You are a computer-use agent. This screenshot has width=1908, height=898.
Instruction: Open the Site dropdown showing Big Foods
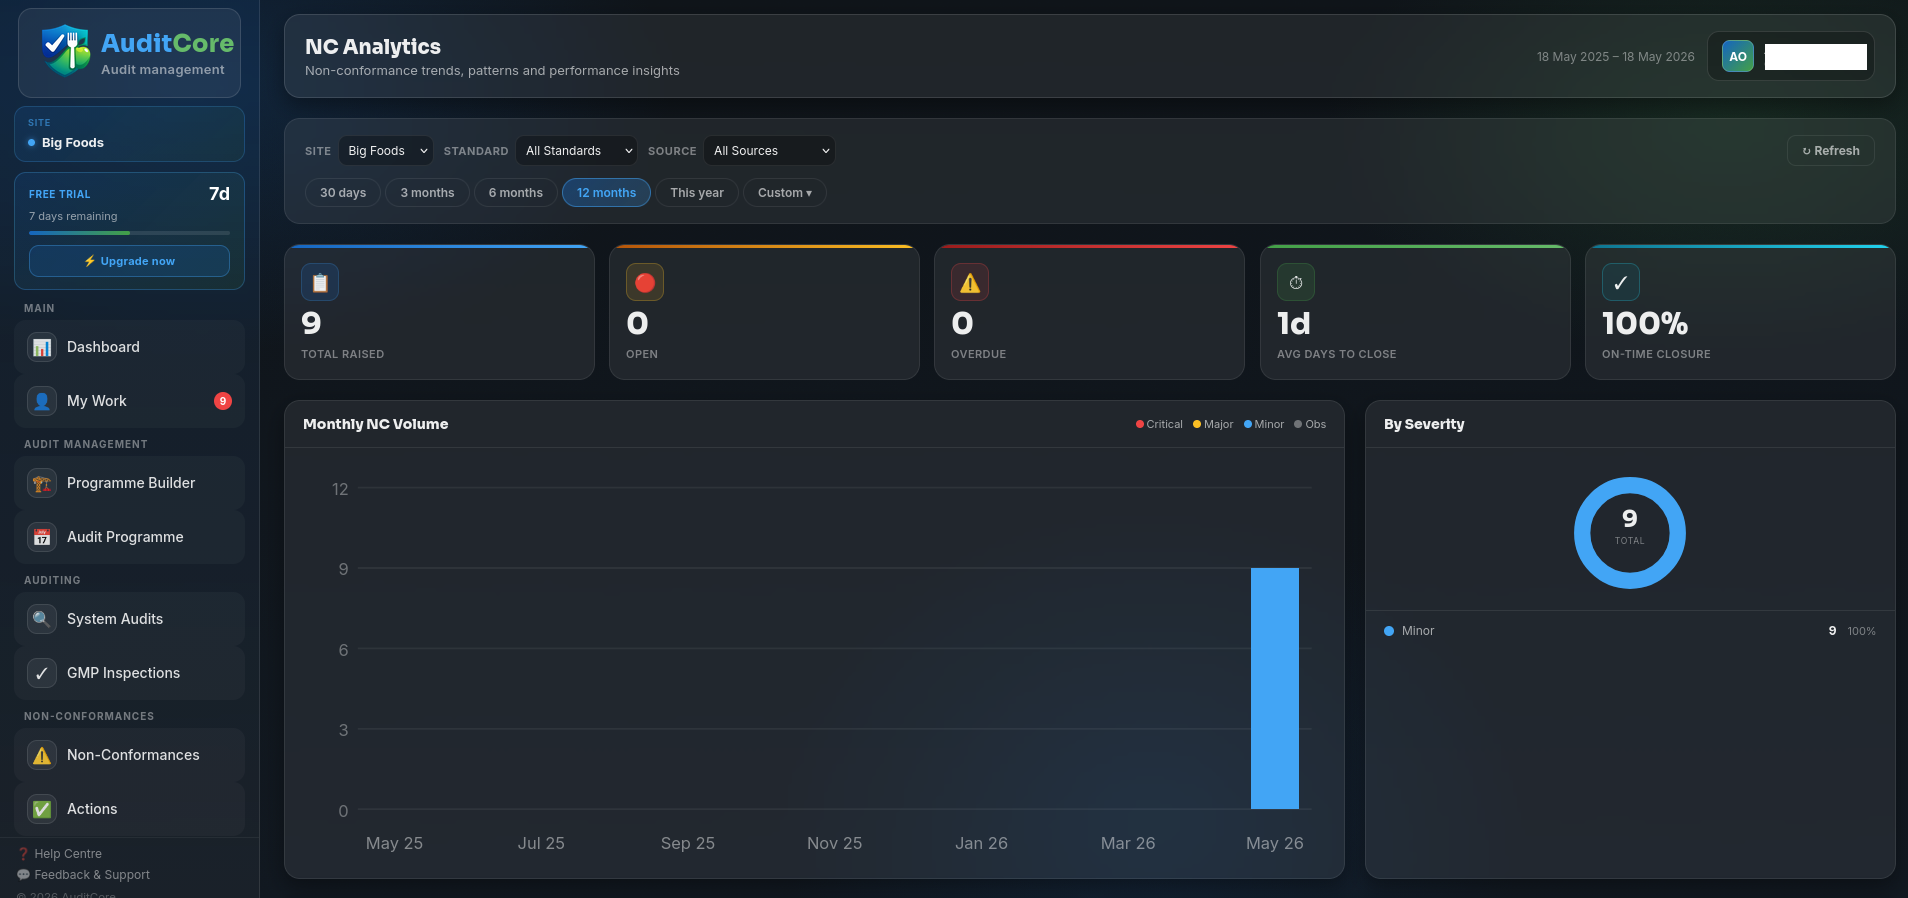point(386,151)
